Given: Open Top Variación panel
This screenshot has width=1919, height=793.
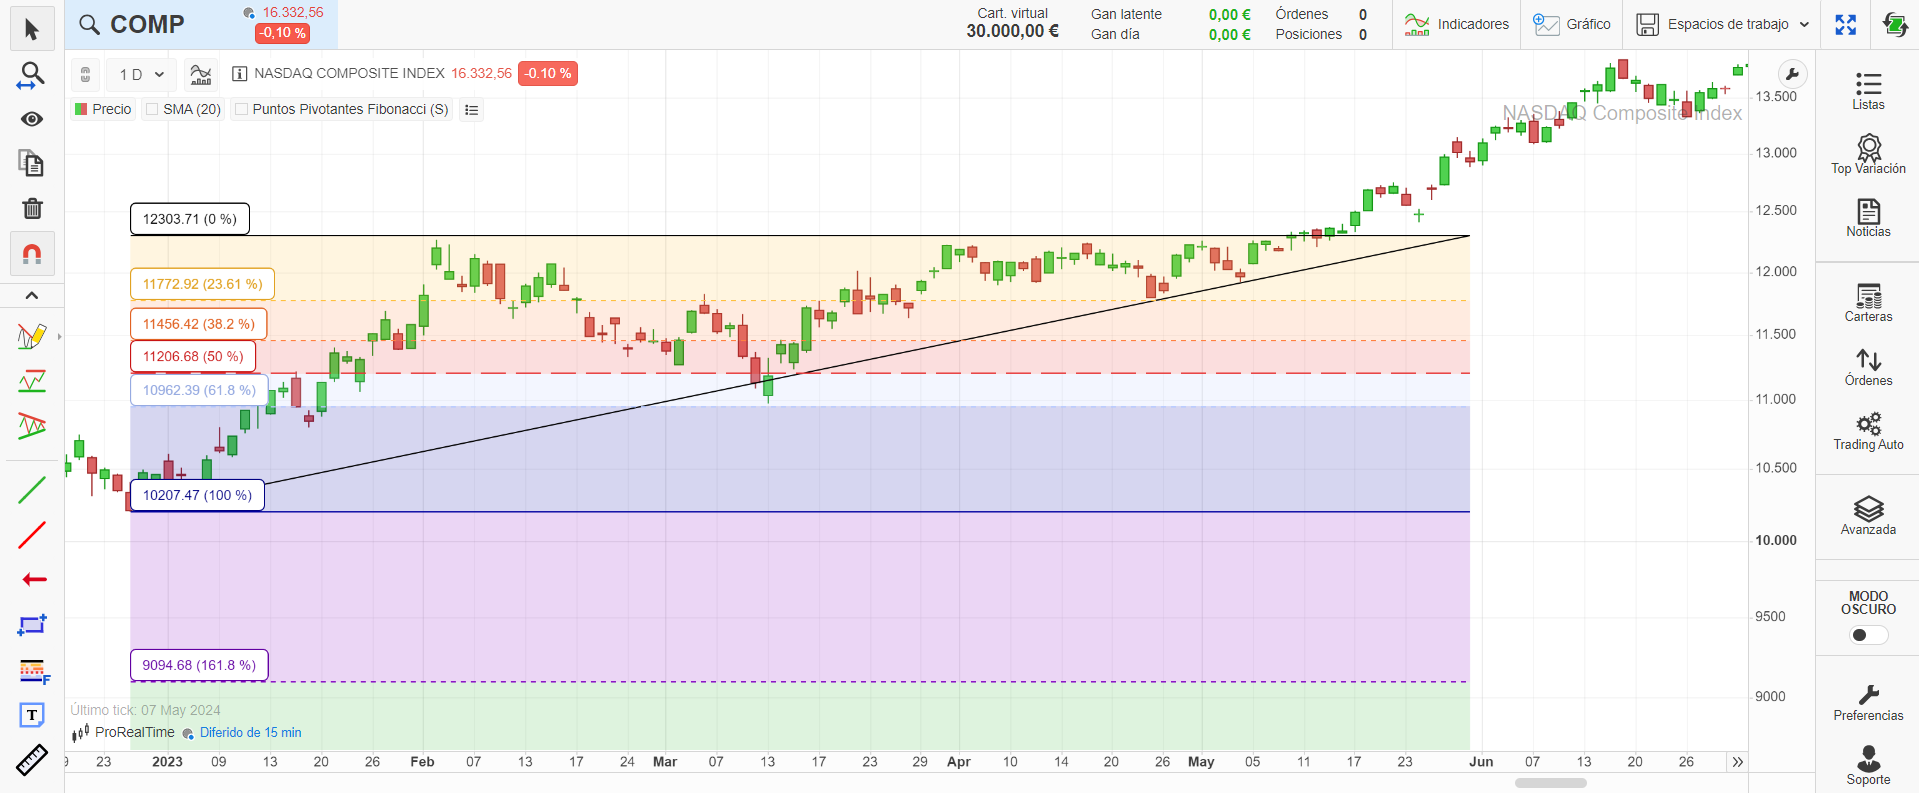Looking at the screenshot, I should click(x=1868, y=155).
